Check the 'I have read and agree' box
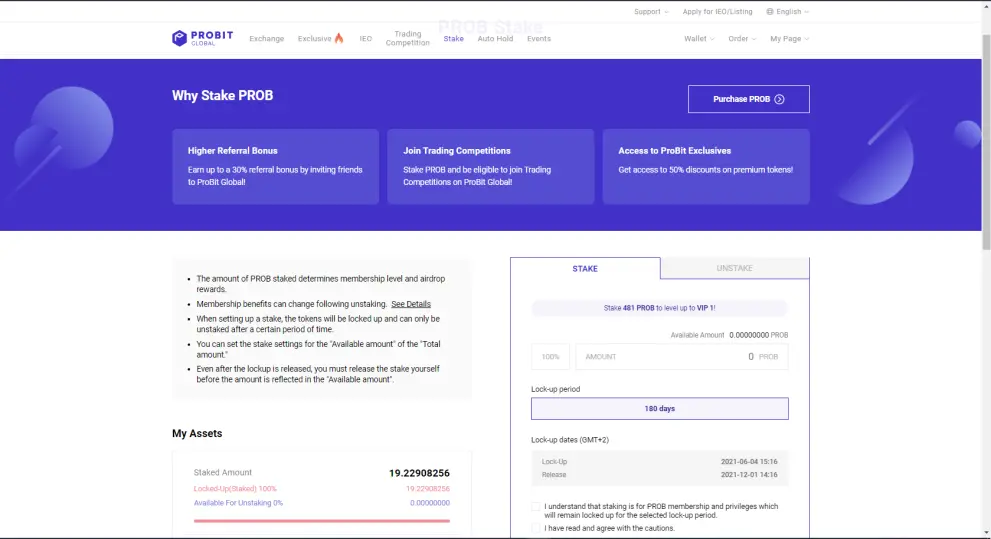The image size is (991, 539). point(536,528)
